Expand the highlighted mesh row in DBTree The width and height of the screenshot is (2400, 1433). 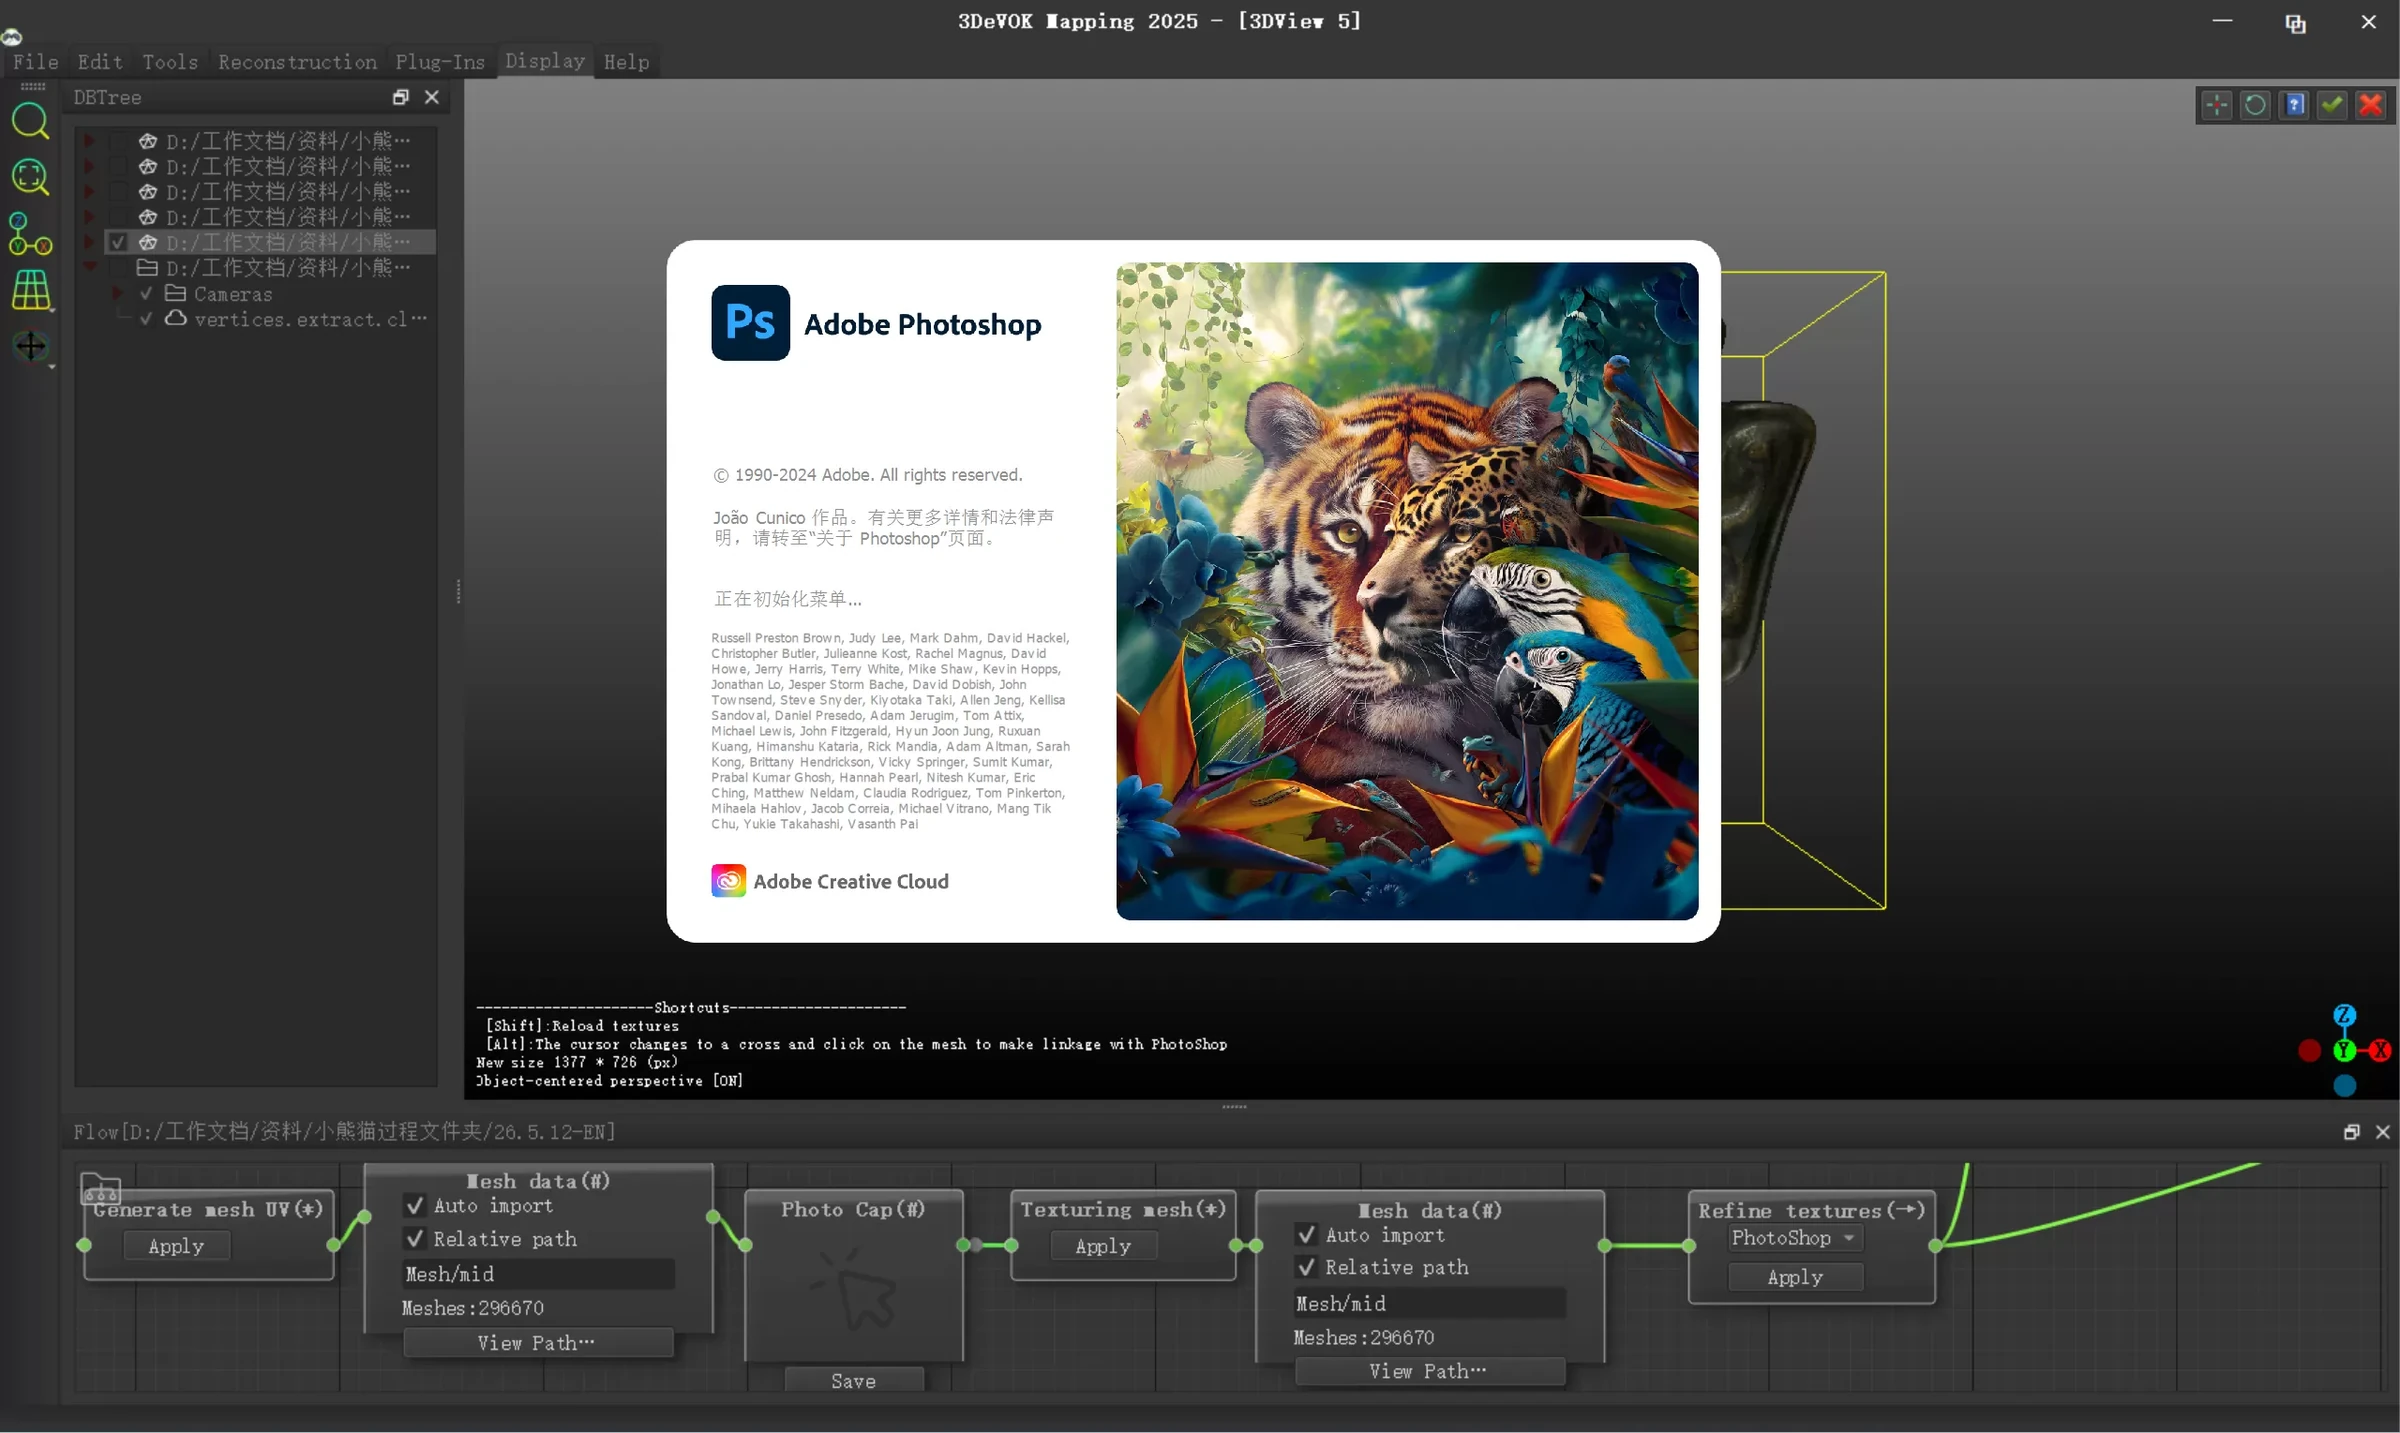click(x=90, y=242)
